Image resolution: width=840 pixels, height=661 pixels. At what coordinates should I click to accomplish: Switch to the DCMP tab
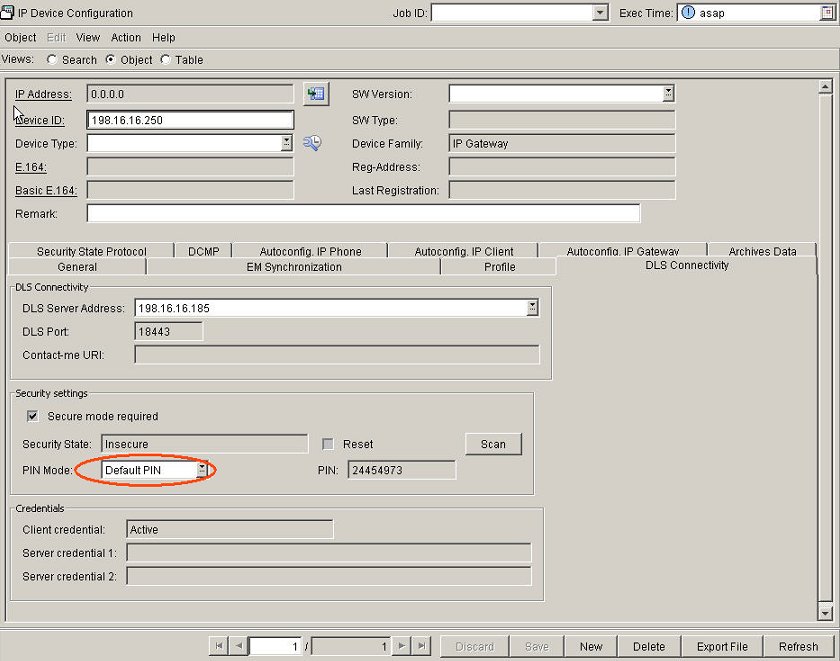tap(204, 251)
